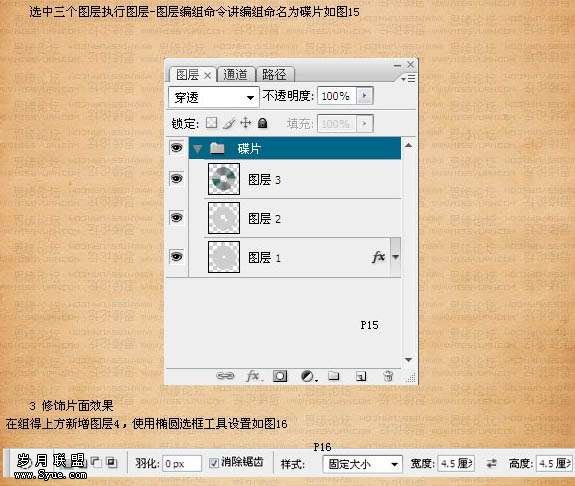Viewport: 575px width, 486px height.
Task: Collapse the 碟片 group triangle
Action: tap(198, 149)
